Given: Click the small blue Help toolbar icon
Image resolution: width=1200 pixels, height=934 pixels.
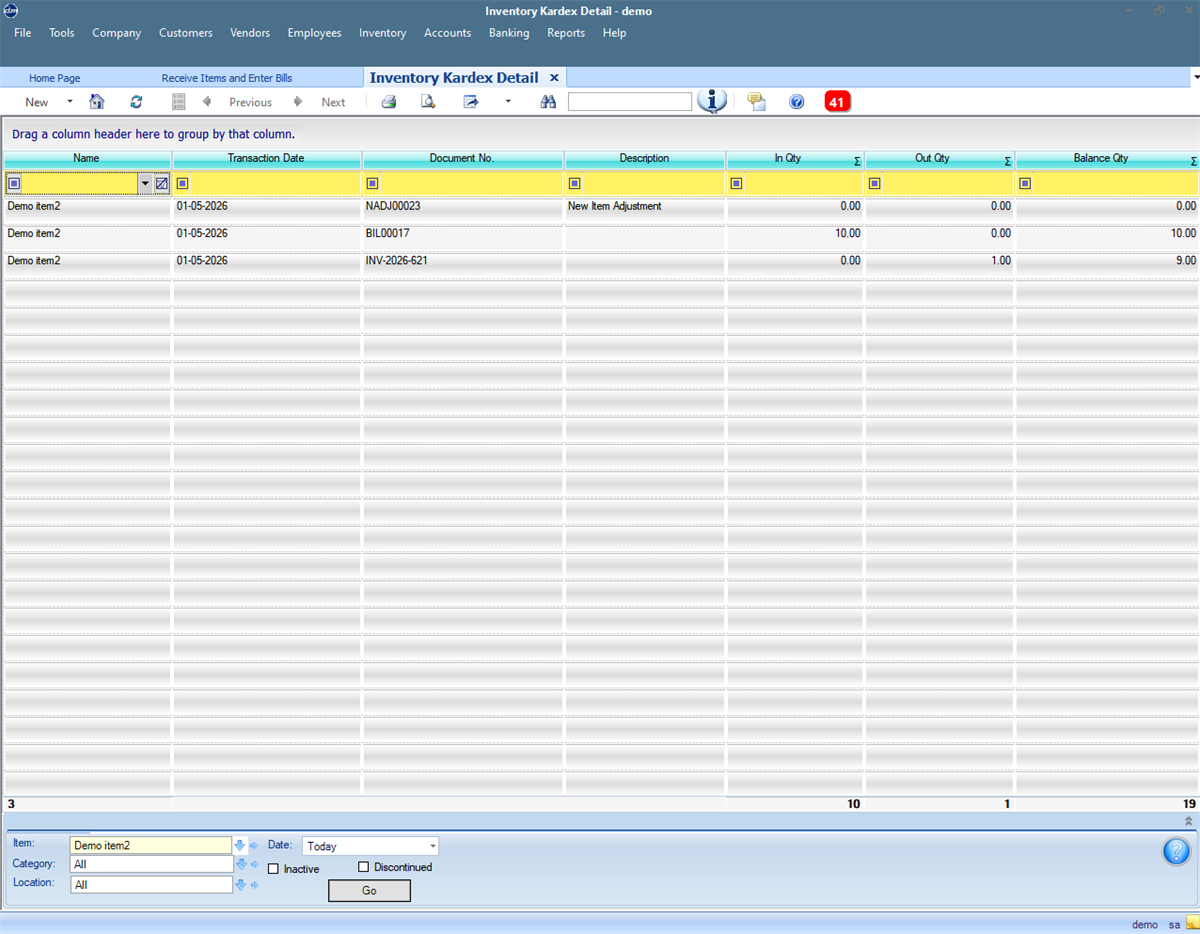Looking at the screenshot, I should [797, 102].
